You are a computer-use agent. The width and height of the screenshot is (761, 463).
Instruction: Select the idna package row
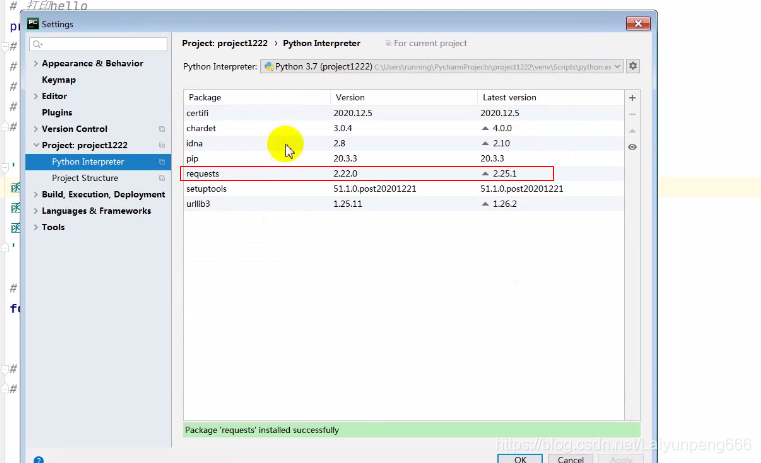coord(404,143)
